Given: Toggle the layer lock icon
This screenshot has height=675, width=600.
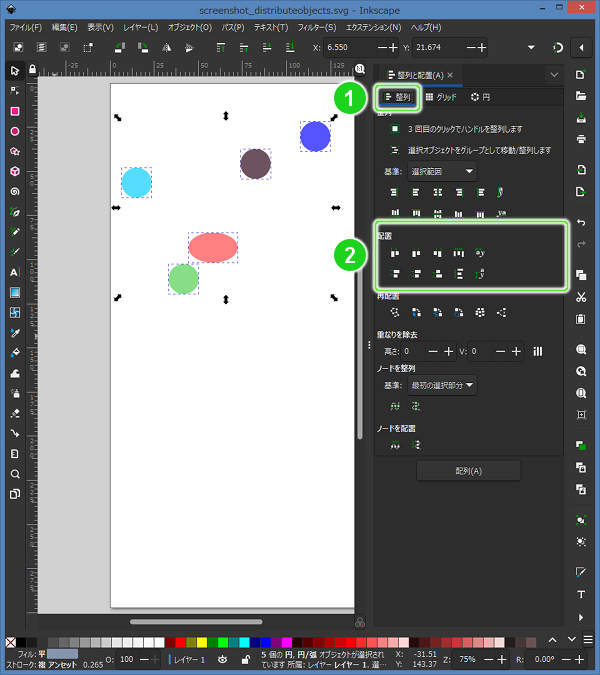Looking at the screenshot, I should tap(246, 660).
